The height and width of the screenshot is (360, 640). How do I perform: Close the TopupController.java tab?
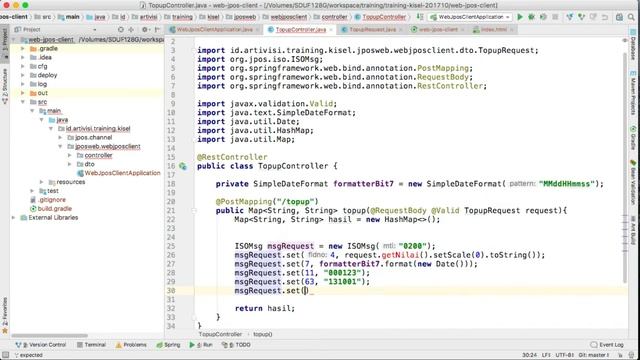pos(331,29)
